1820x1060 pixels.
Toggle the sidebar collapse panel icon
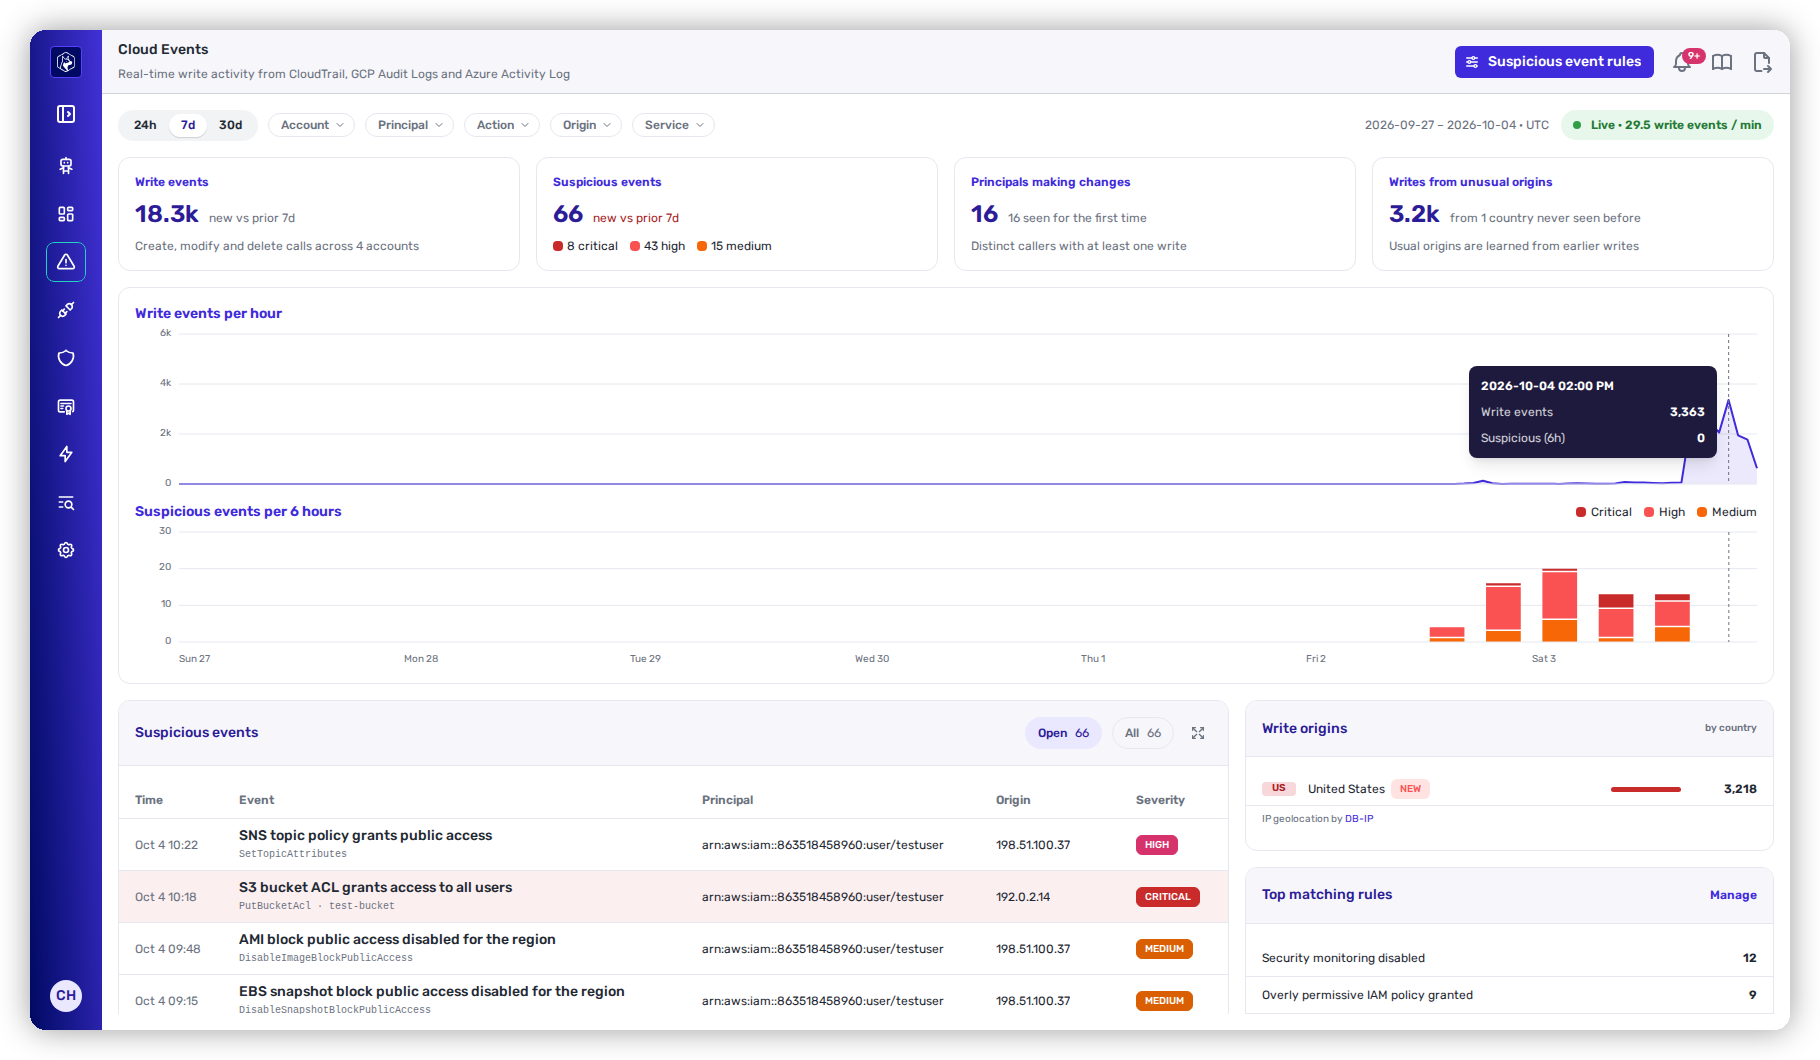tap(66, 114)
